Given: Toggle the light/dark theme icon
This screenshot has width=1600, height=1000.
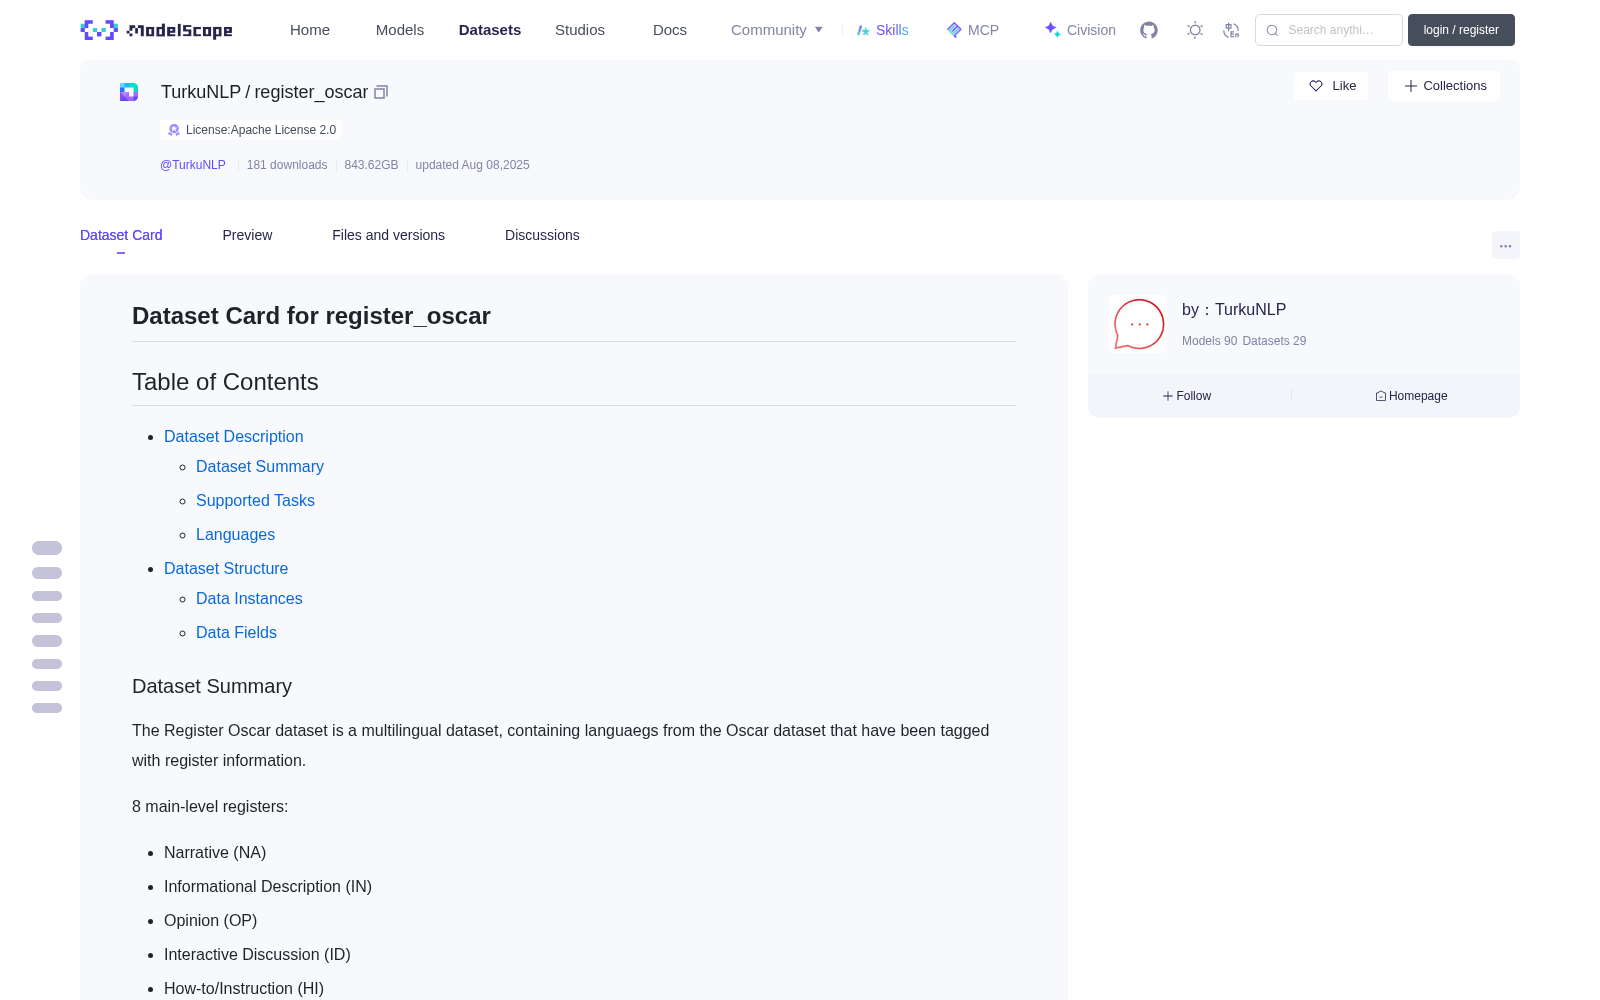Looking at the screenshot, I should (x=1194, y=30).
